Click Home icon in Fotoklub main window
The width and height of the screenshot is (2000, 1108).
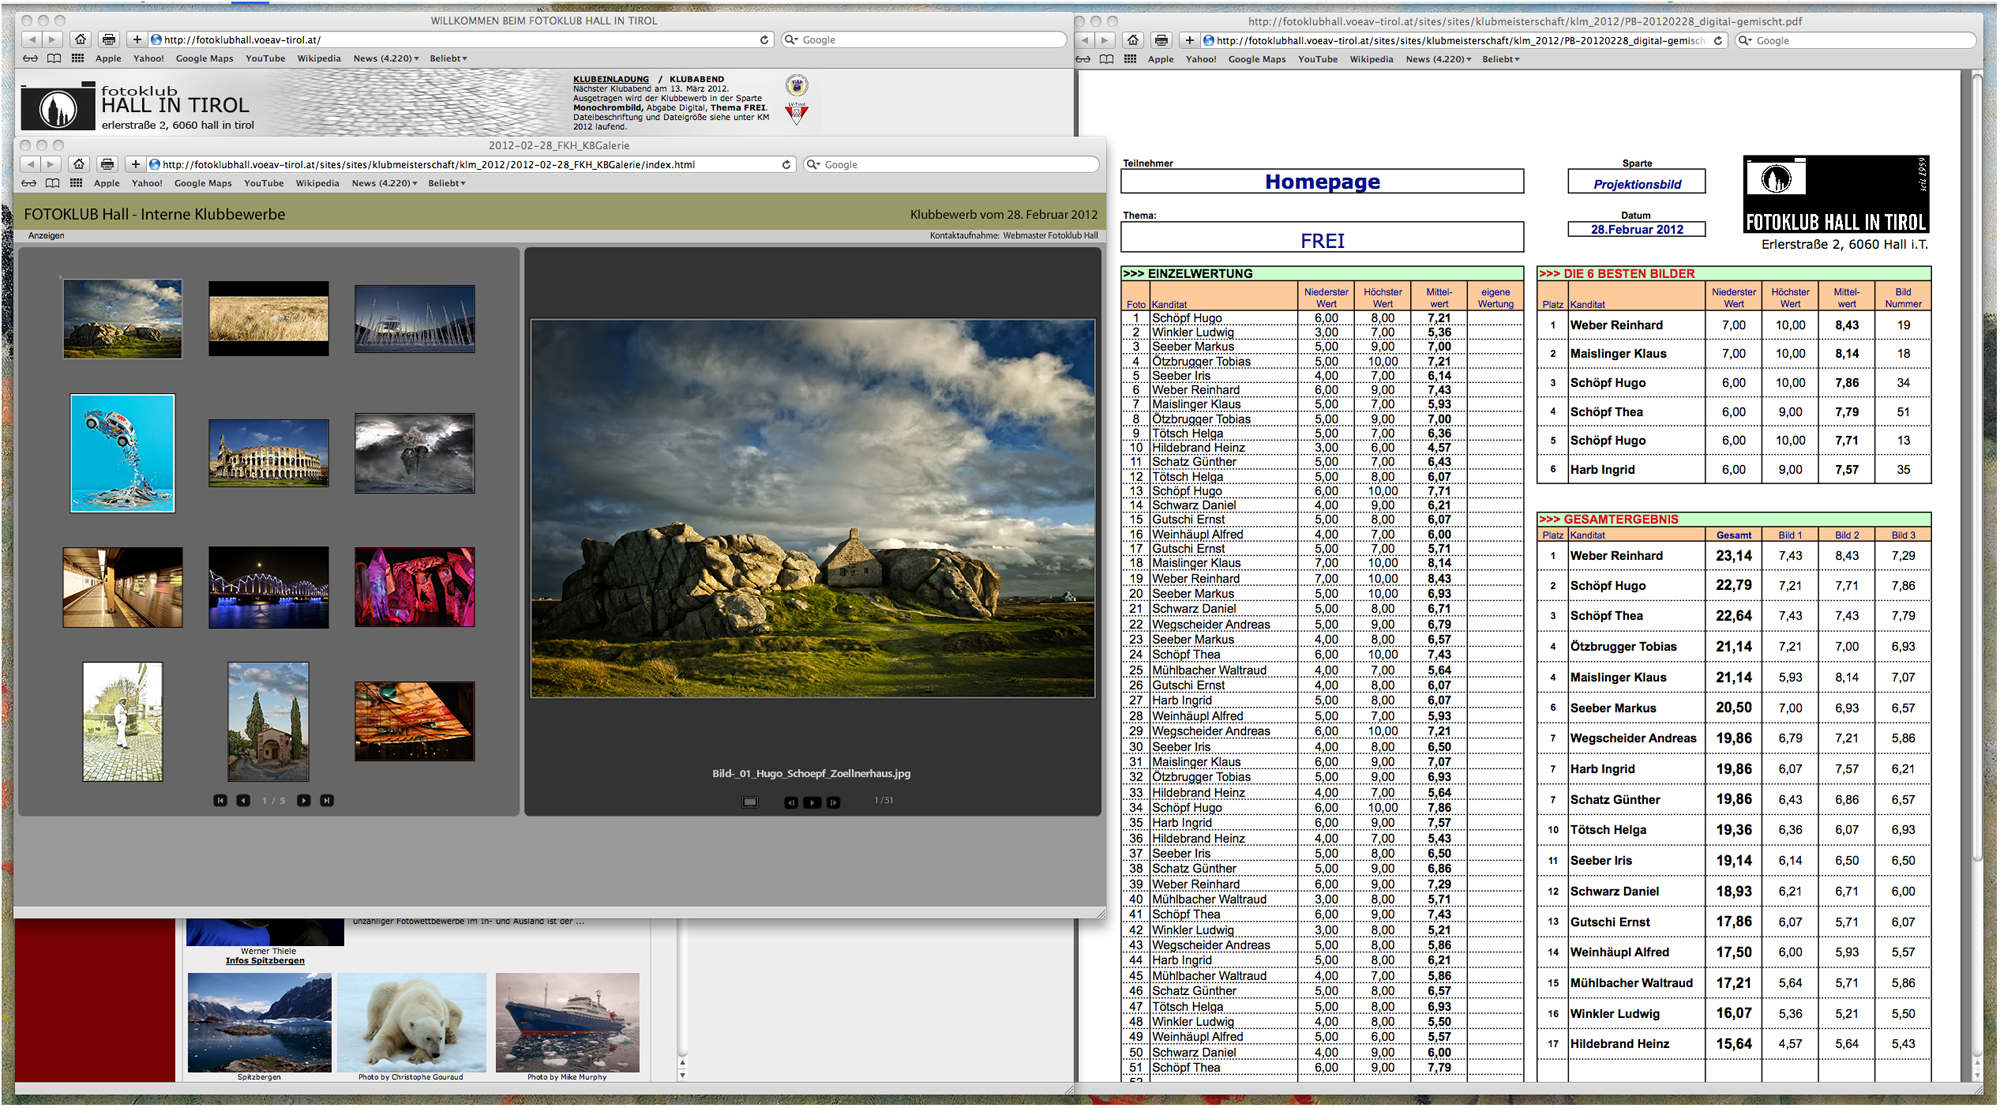(x=81, y=39)
